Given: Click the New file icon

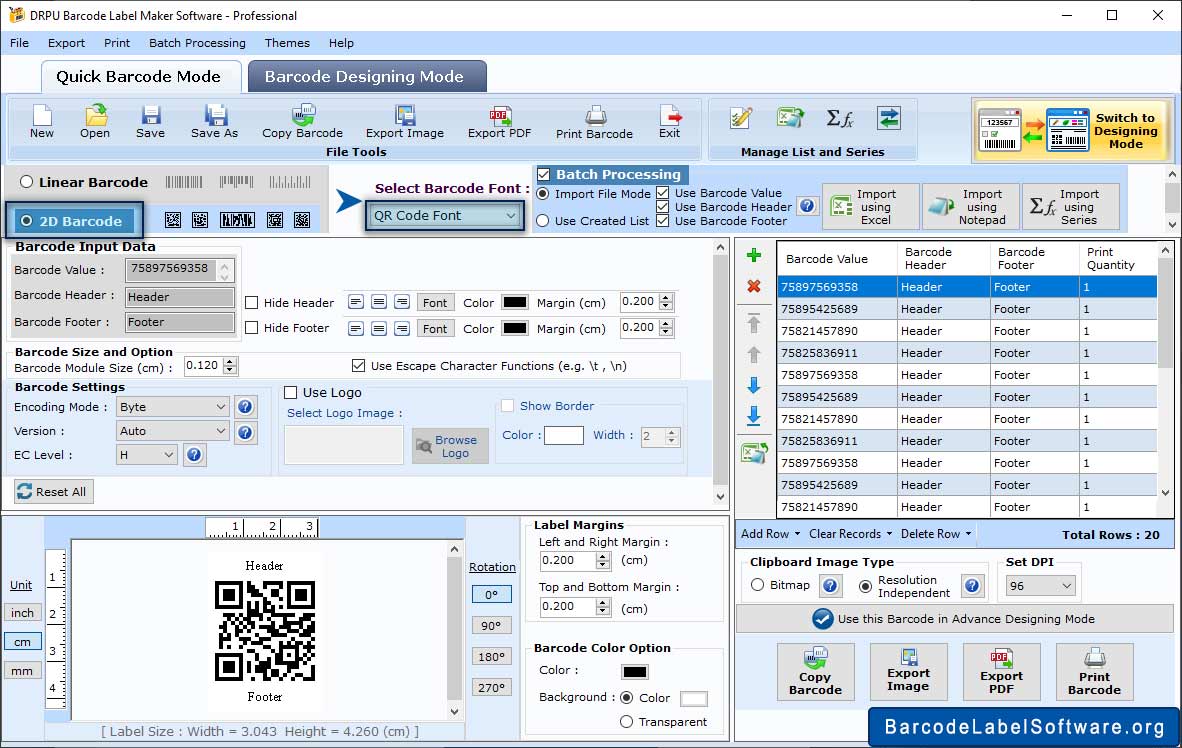Looking at the screenshot, I should [x=41, y=121].
